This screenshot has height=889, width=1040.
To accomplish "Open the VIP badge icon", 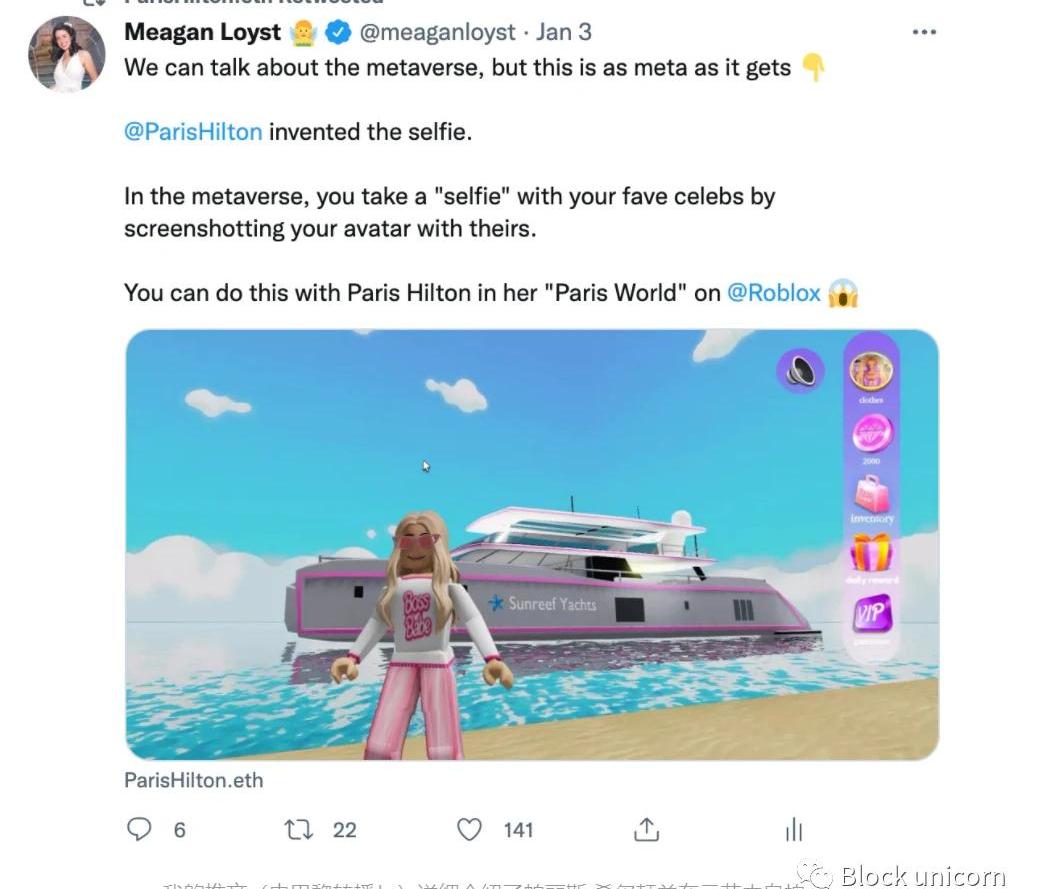I will [872, 612].
